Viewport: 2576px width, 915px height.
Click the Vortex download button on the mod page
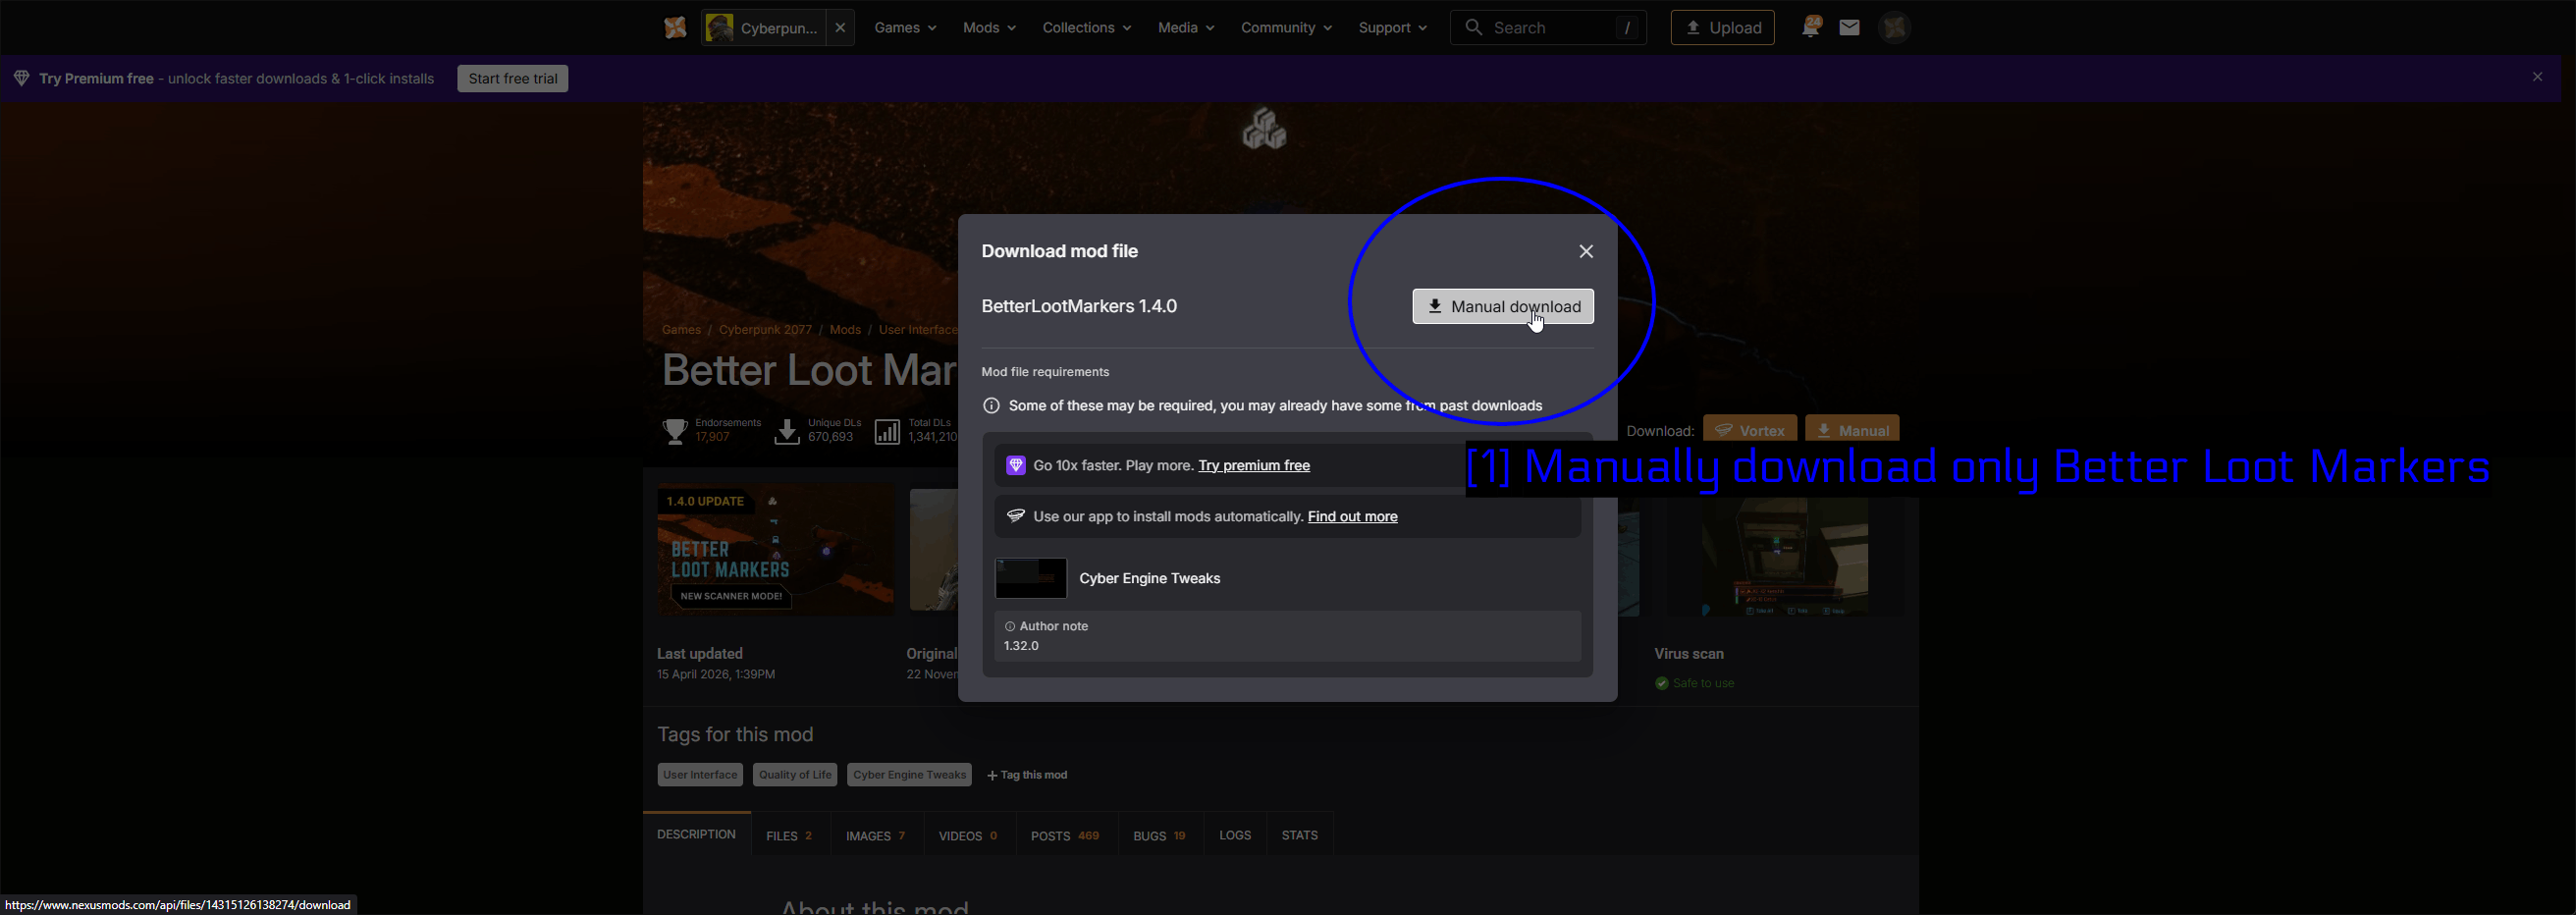click(1750, 430)
